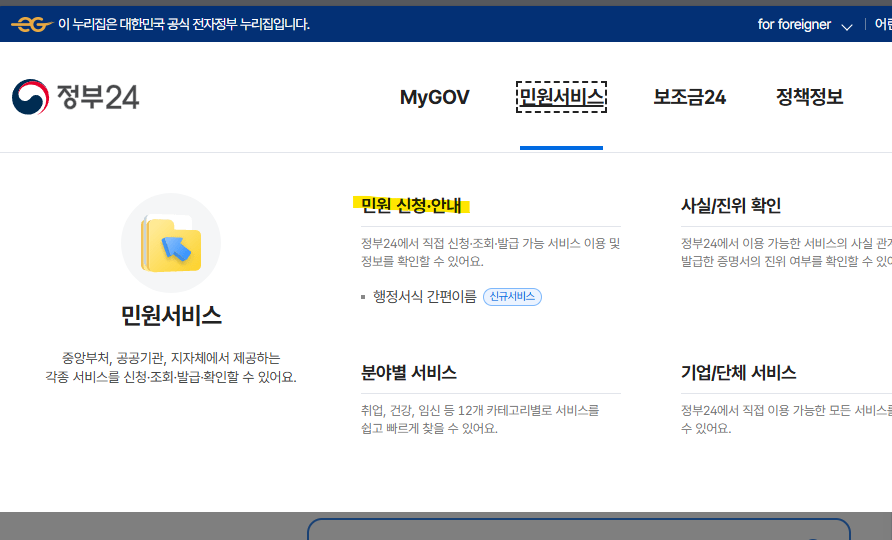892x540 pixels.
Task: Click the 민원서비스 folder illustration
Action: pyautogui.click(x=171, y=243)
